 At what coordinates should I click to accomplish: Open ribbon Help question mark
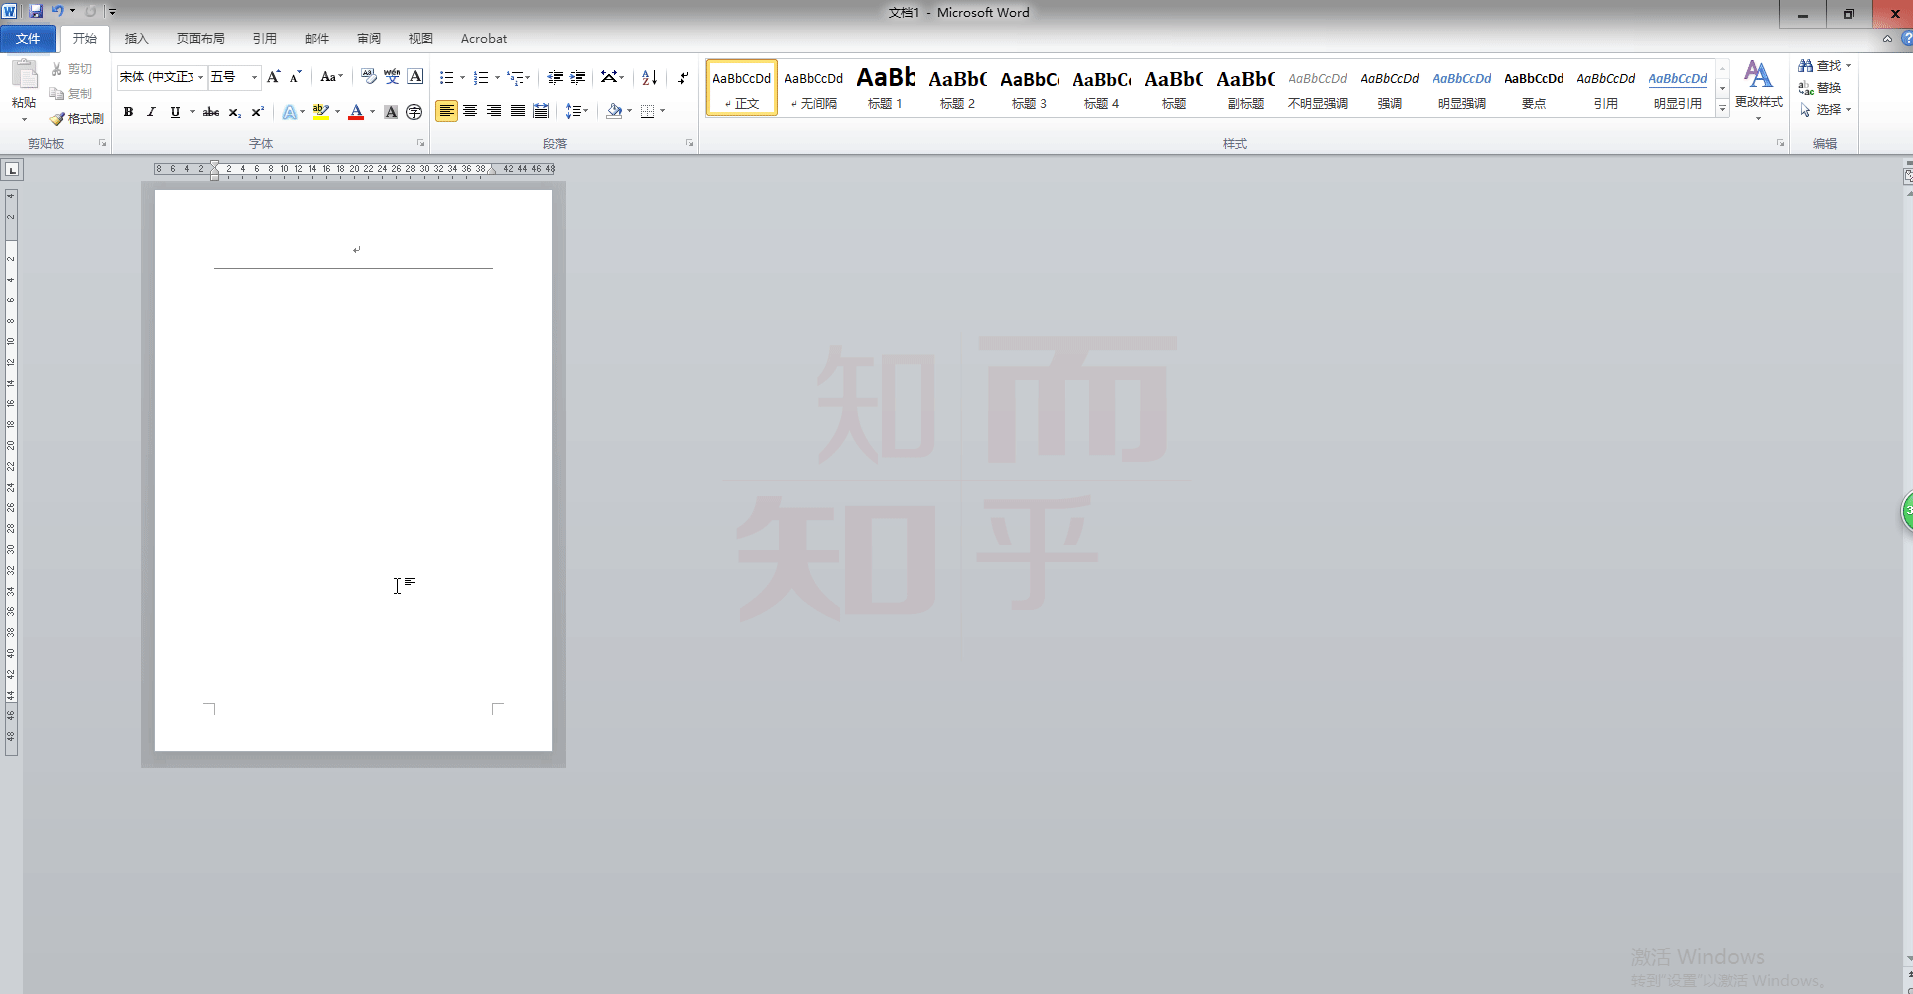pyautogui.click(x=1906, y=39)
